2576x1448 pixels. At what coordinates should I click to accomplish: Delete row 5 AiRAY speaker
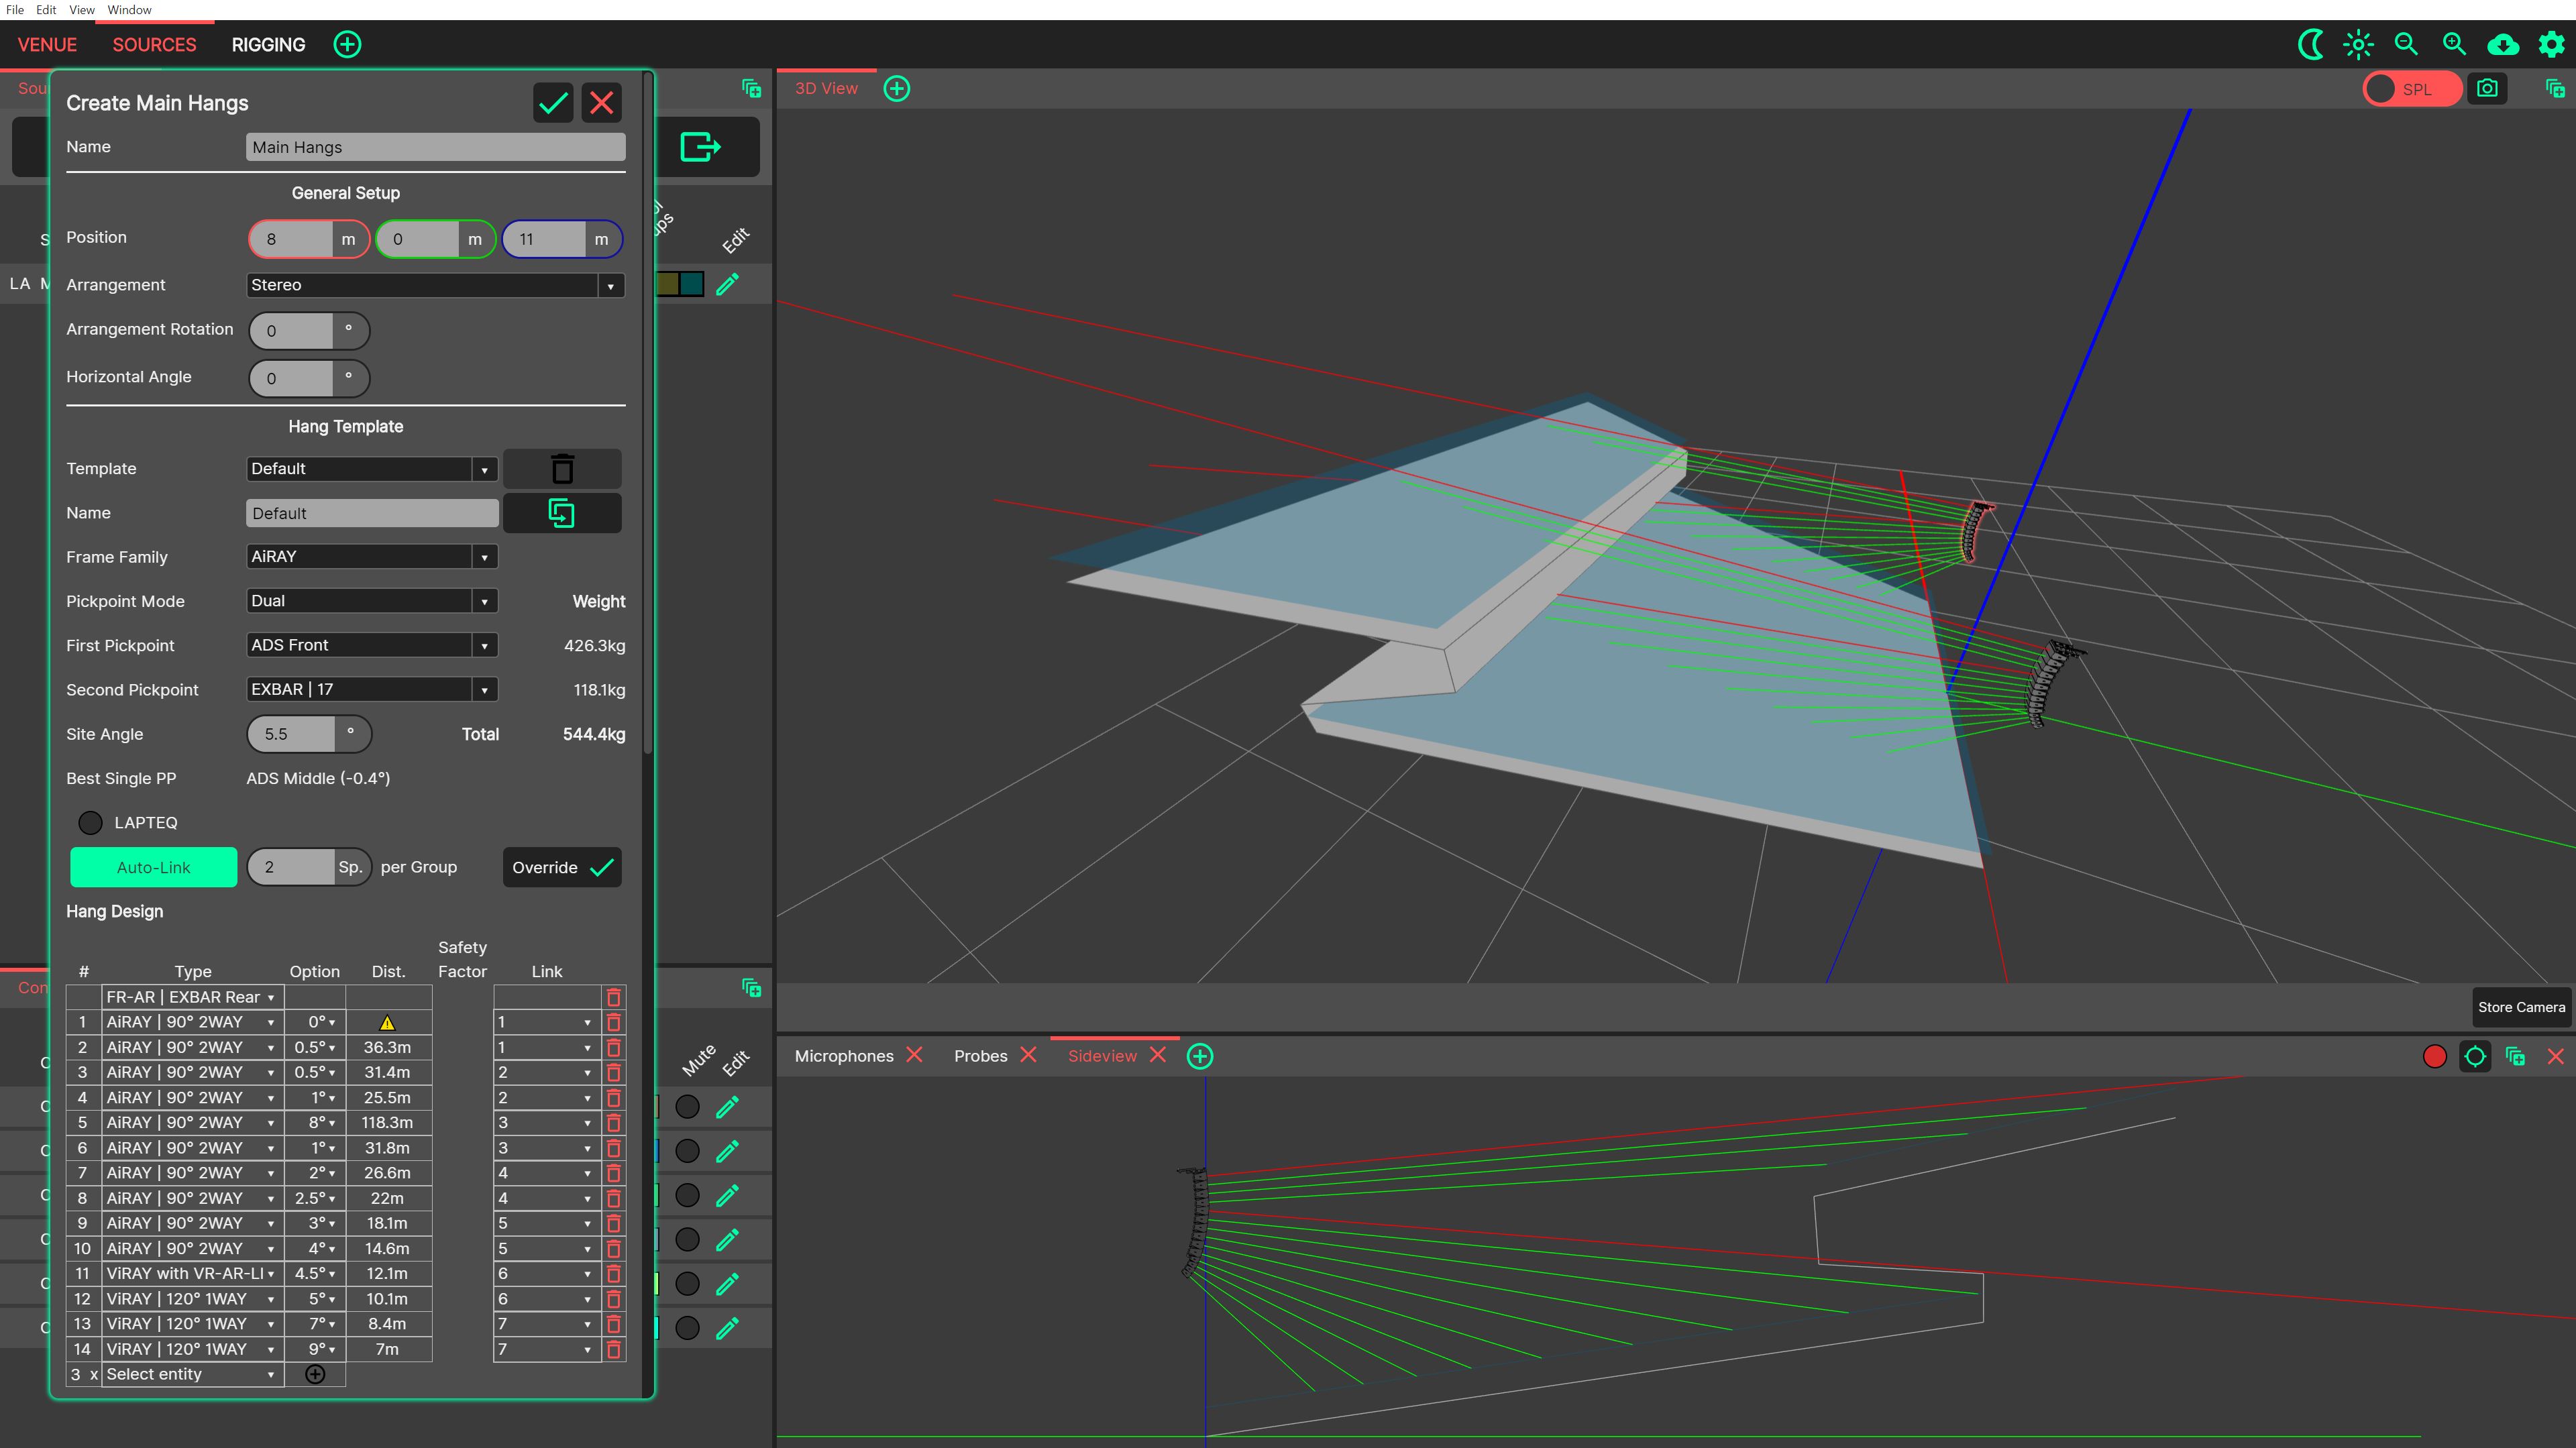click(x=614, y=1123)
